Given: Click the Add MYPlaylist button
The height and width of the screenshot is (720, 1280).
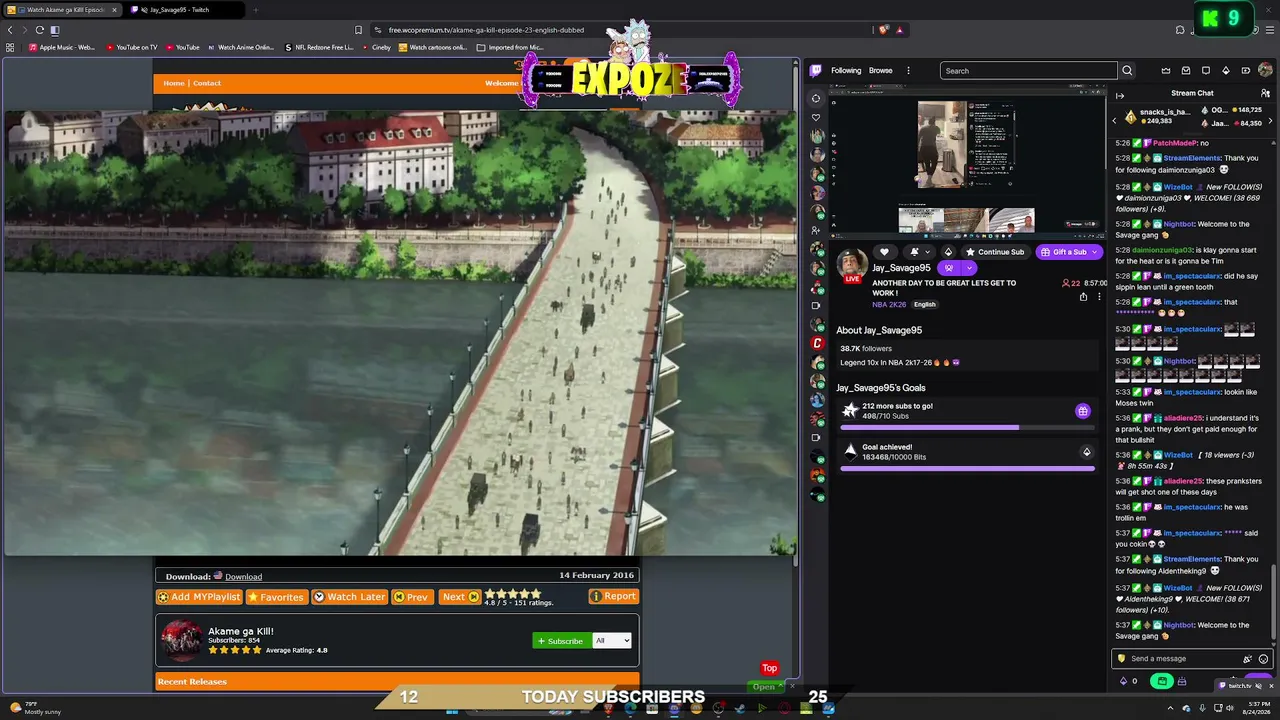Looking at the screenshot, I should pos(199,597).
